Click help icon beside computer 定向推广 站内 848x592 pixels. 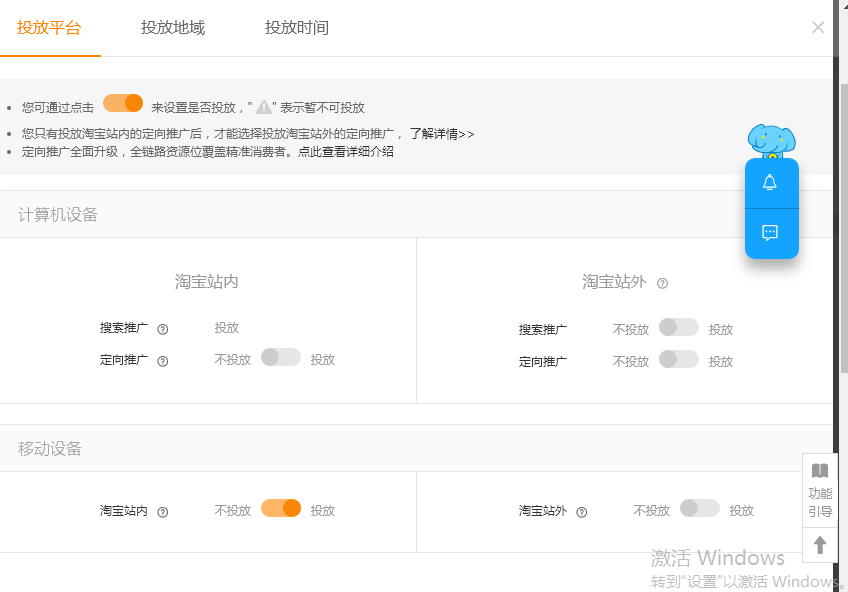click(x=162, y=361)
